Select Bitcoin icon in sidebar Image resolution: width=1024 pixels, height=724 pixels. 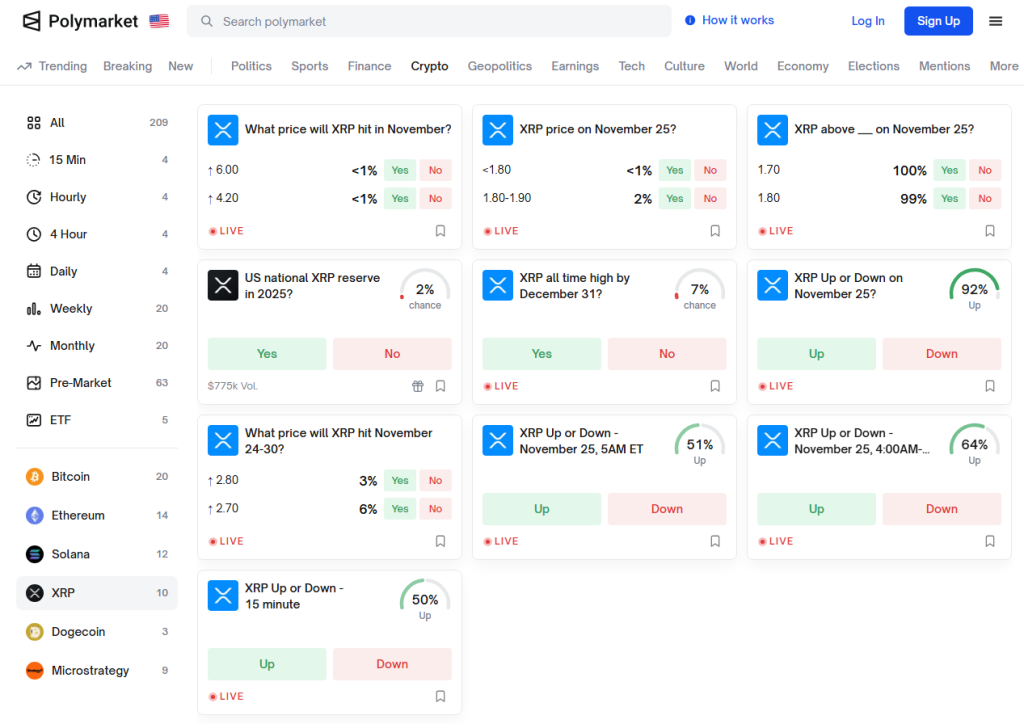coord(35,477)
